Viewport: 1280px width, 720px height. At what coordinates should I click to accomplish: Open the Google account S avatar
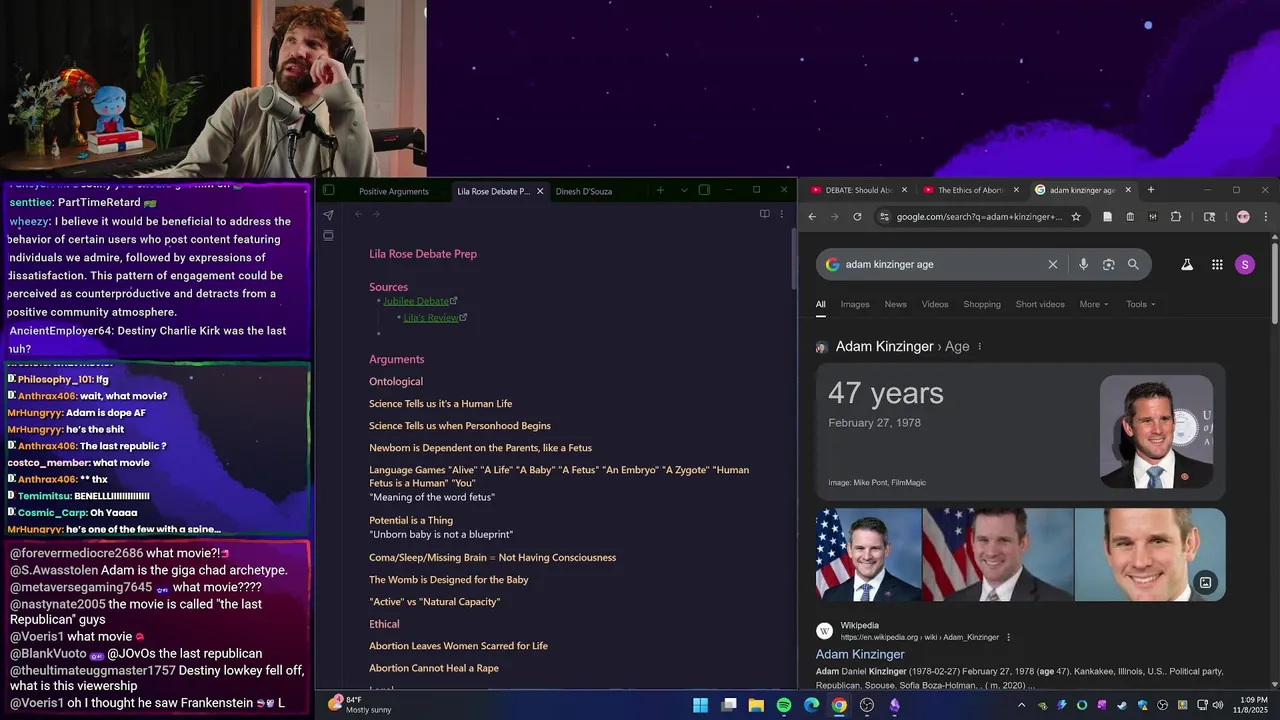pyautogui.click(x=1245, y=264)
